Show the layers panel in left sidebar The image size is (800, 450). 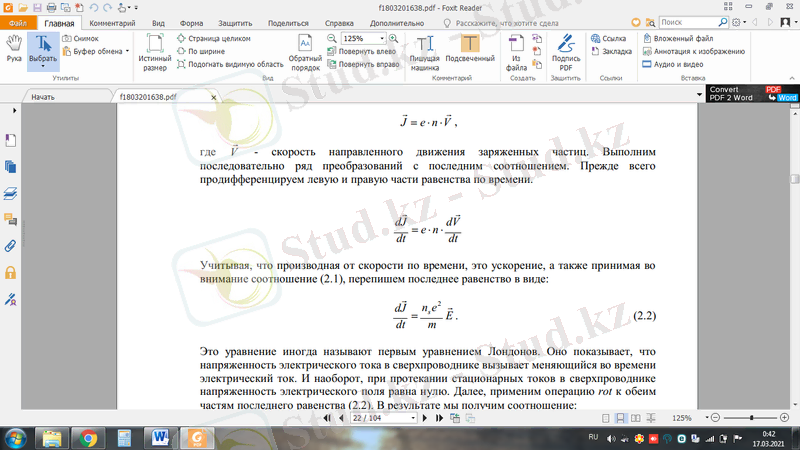point(10,193)
